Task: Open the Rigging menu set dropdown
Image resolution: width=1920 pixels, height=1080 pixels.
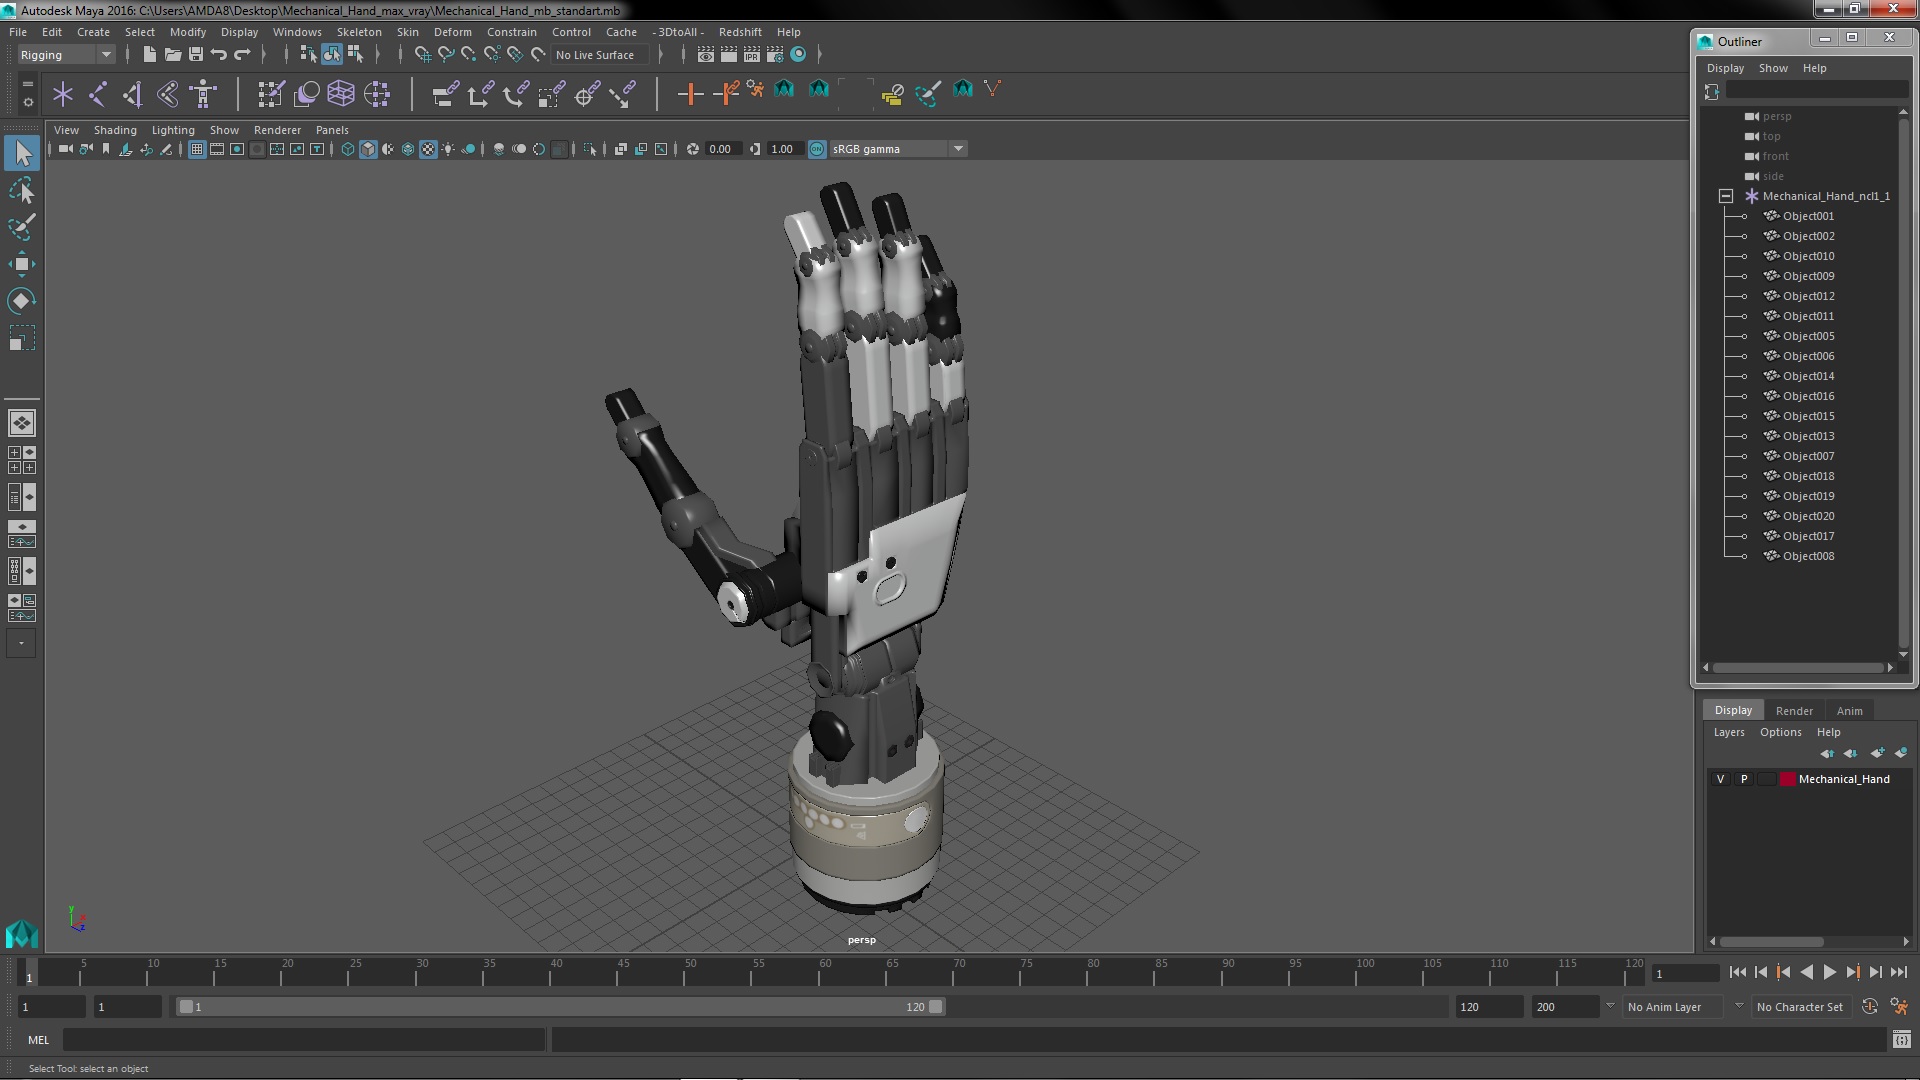Action: [x=66, y=55]
